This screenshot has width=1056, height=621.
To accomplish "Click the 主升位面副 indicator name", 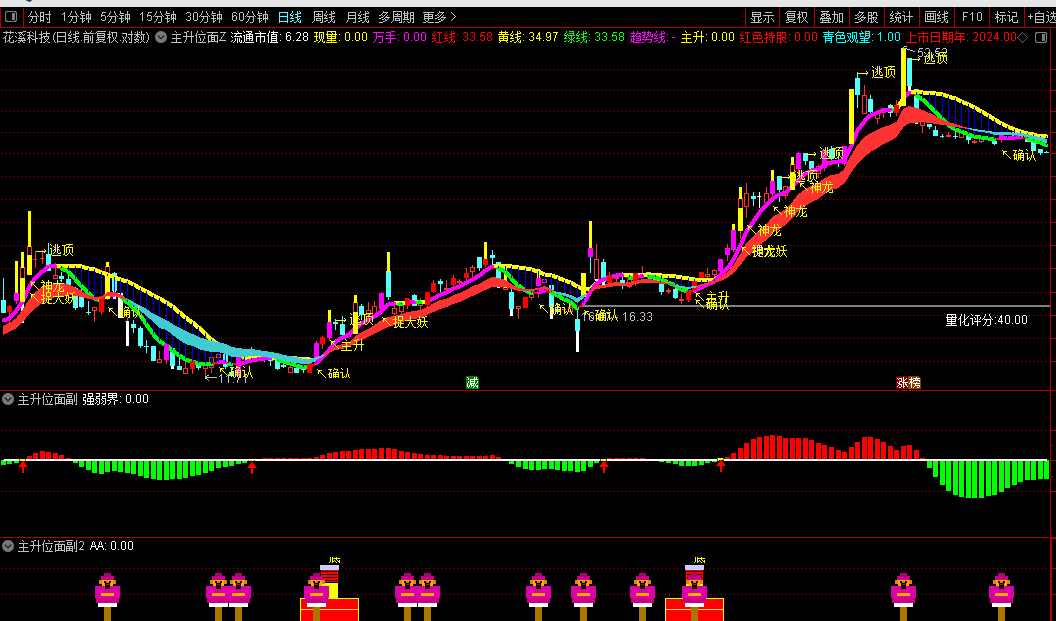I will pos(47,399).
